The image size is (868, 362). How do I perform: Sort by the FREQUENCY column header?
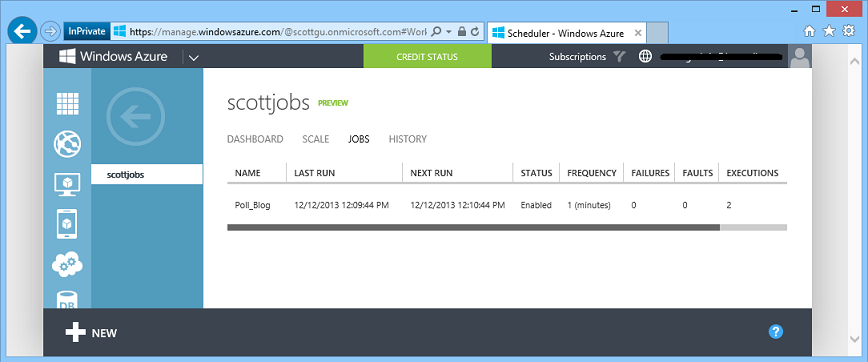click(592, 173)
